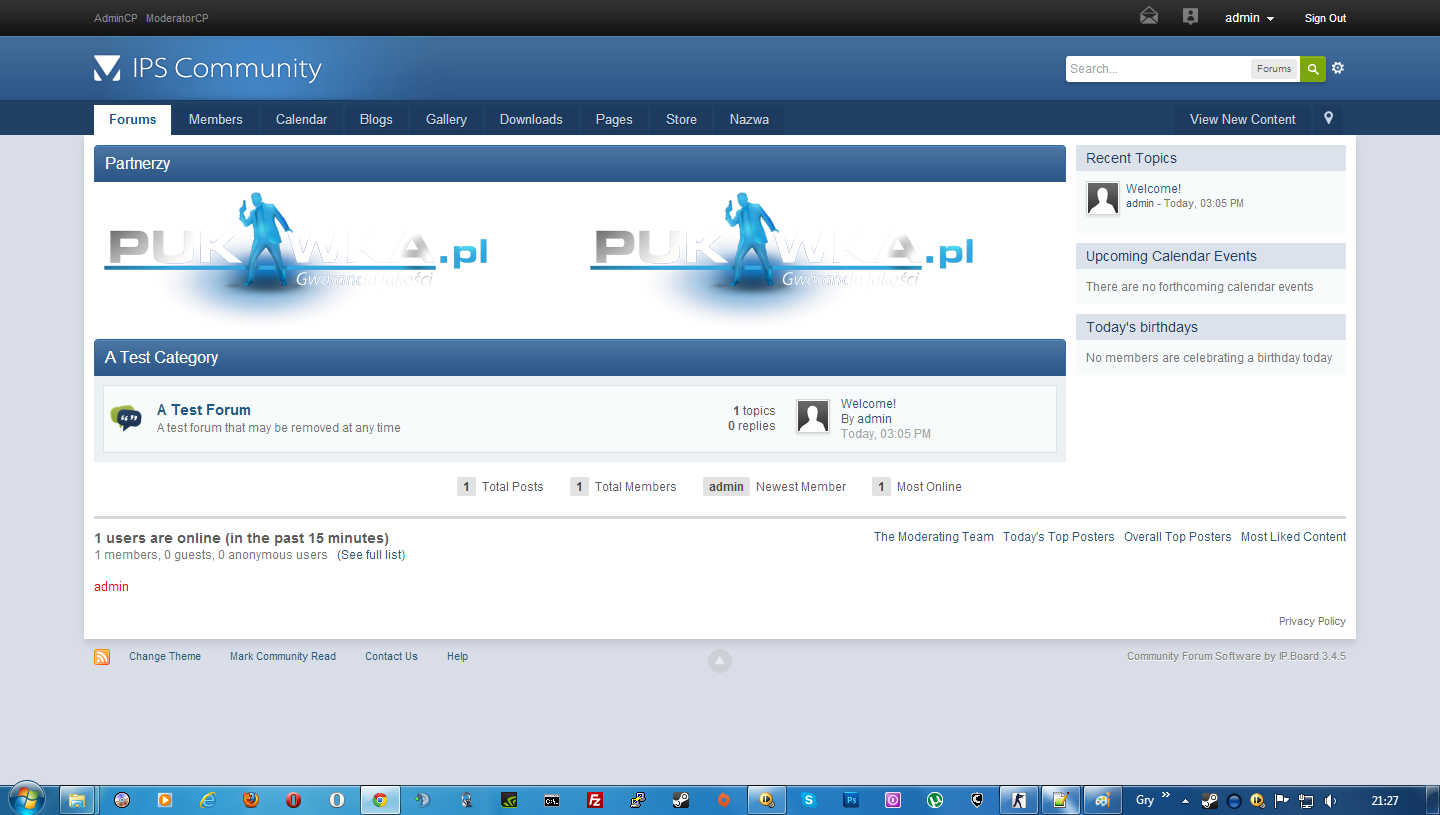This screenshot has height=815, width=1440.
Task: Open the Windows Start button
Action: click(27, 799)
